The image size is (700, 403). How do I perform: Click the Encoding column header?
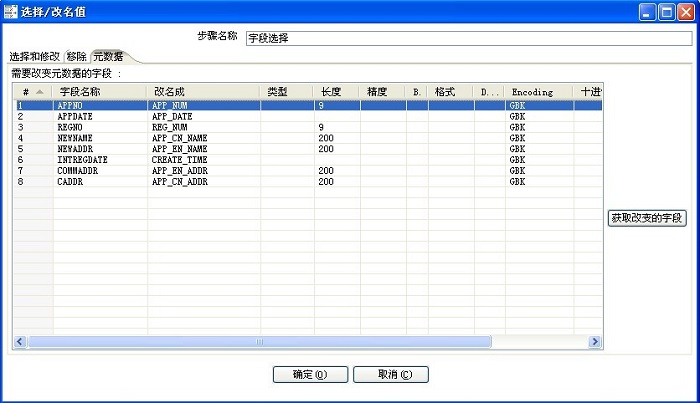point(532,92)
